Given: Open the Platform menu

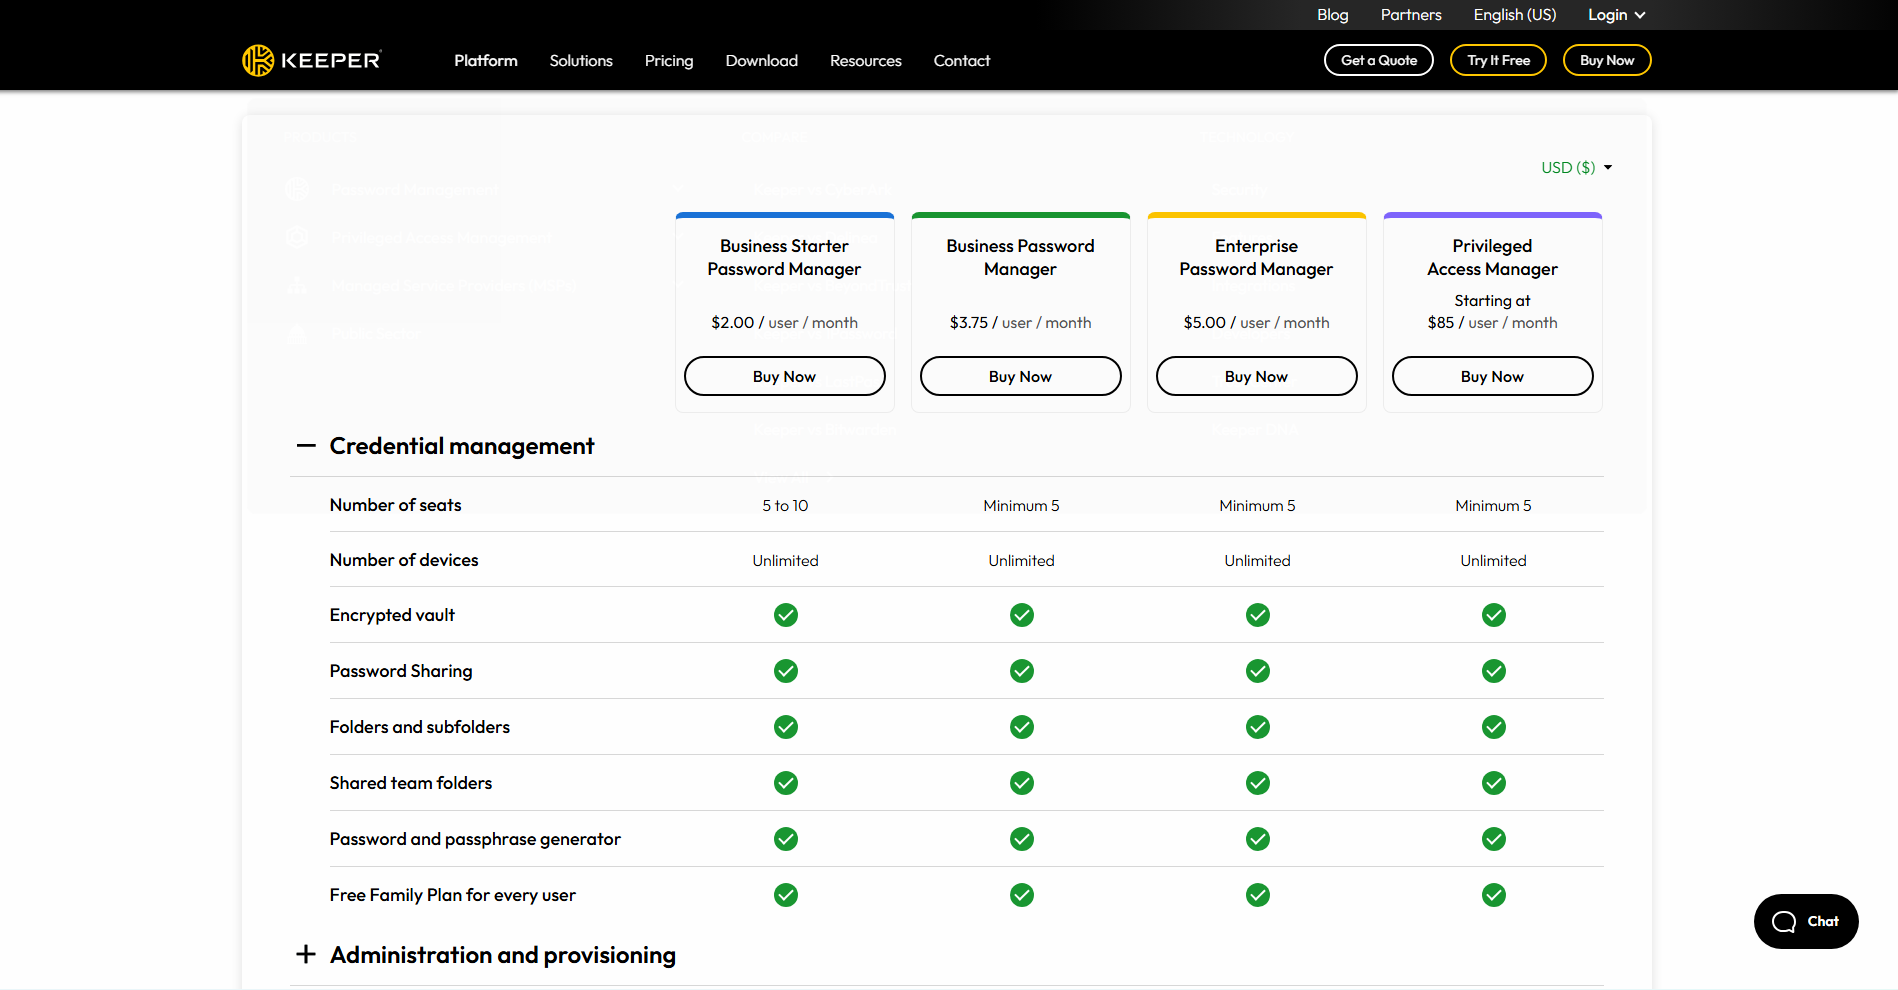Looking at the screenshot, I should point(486,61).
